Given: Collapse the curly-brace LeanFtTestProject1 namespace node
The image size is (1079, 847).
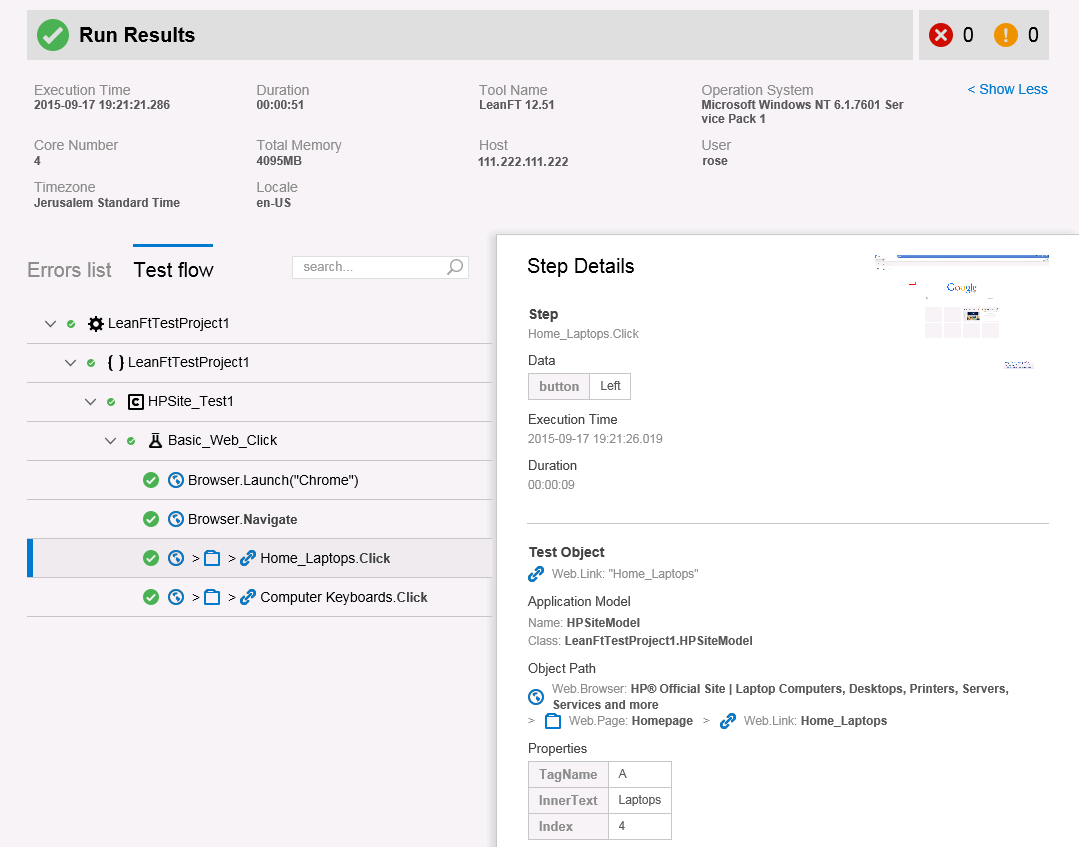Looking at the screenshot, I should [x=70, y=363].
